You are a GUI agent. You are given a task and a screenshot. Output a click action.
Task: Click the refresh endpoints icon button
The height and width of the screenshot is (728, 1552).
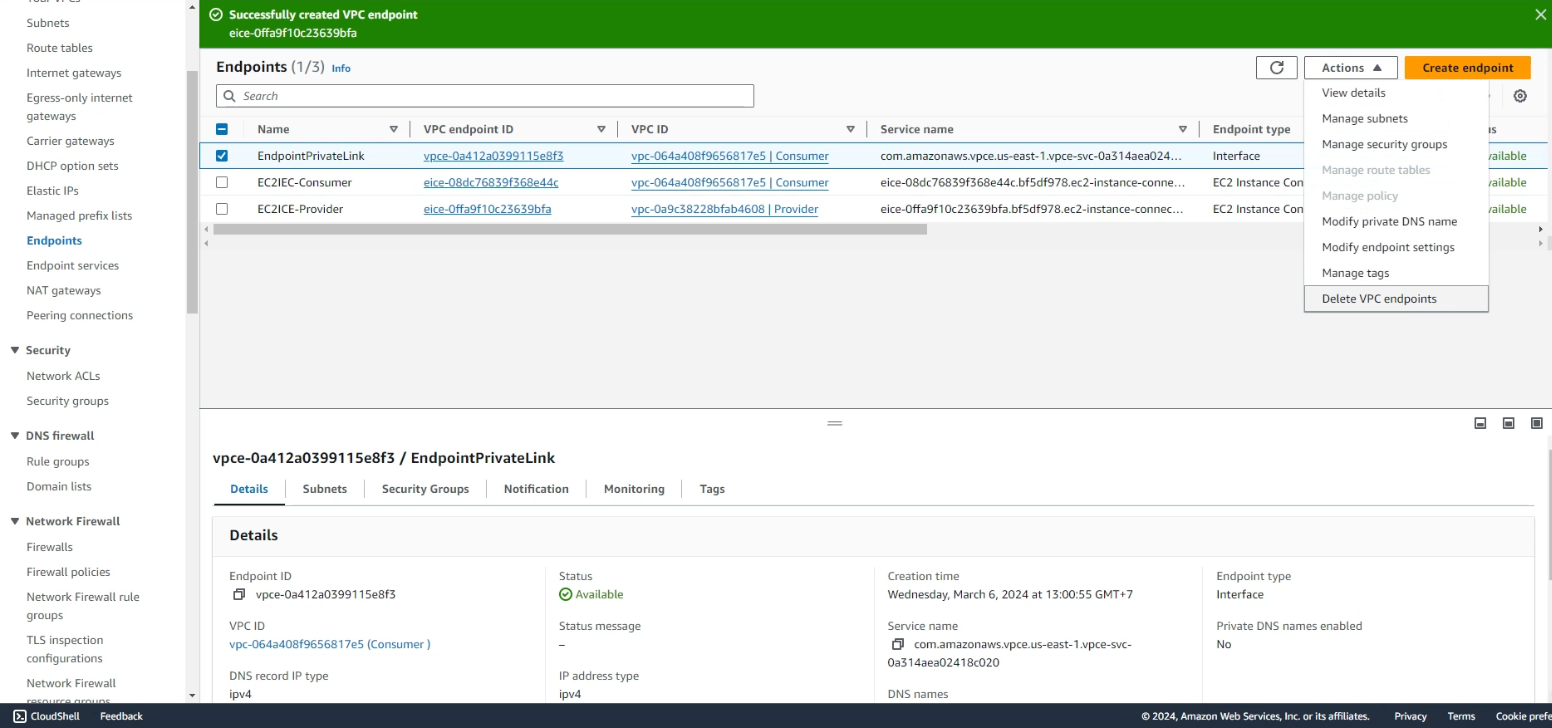1276,68
